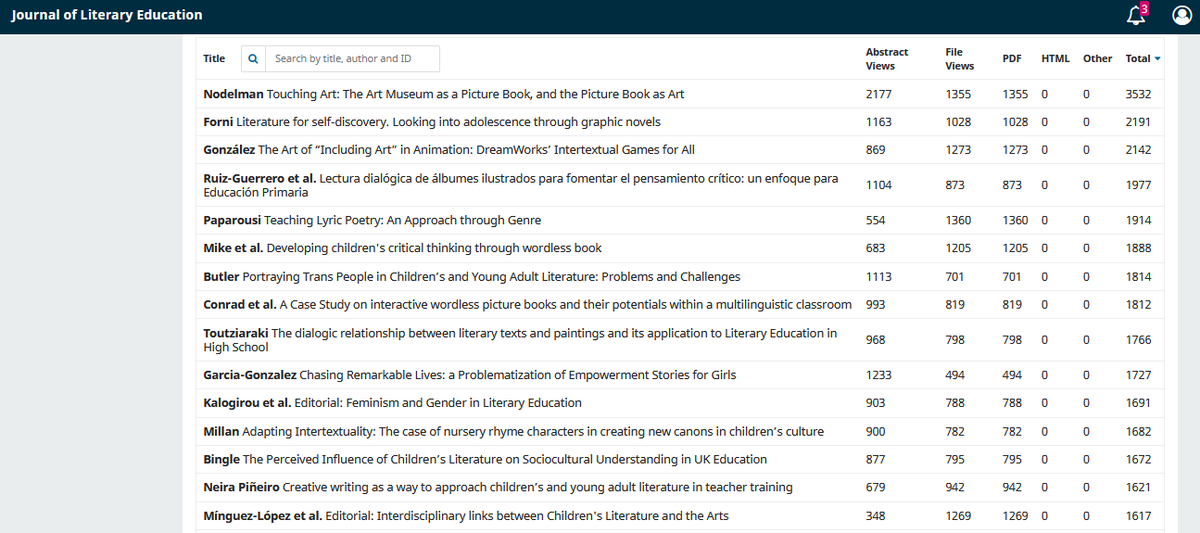This screenshot has height=533, width=1200.
Task: Select Paparousi Teaching Lyric Poetry row
Action: point(680,220)
